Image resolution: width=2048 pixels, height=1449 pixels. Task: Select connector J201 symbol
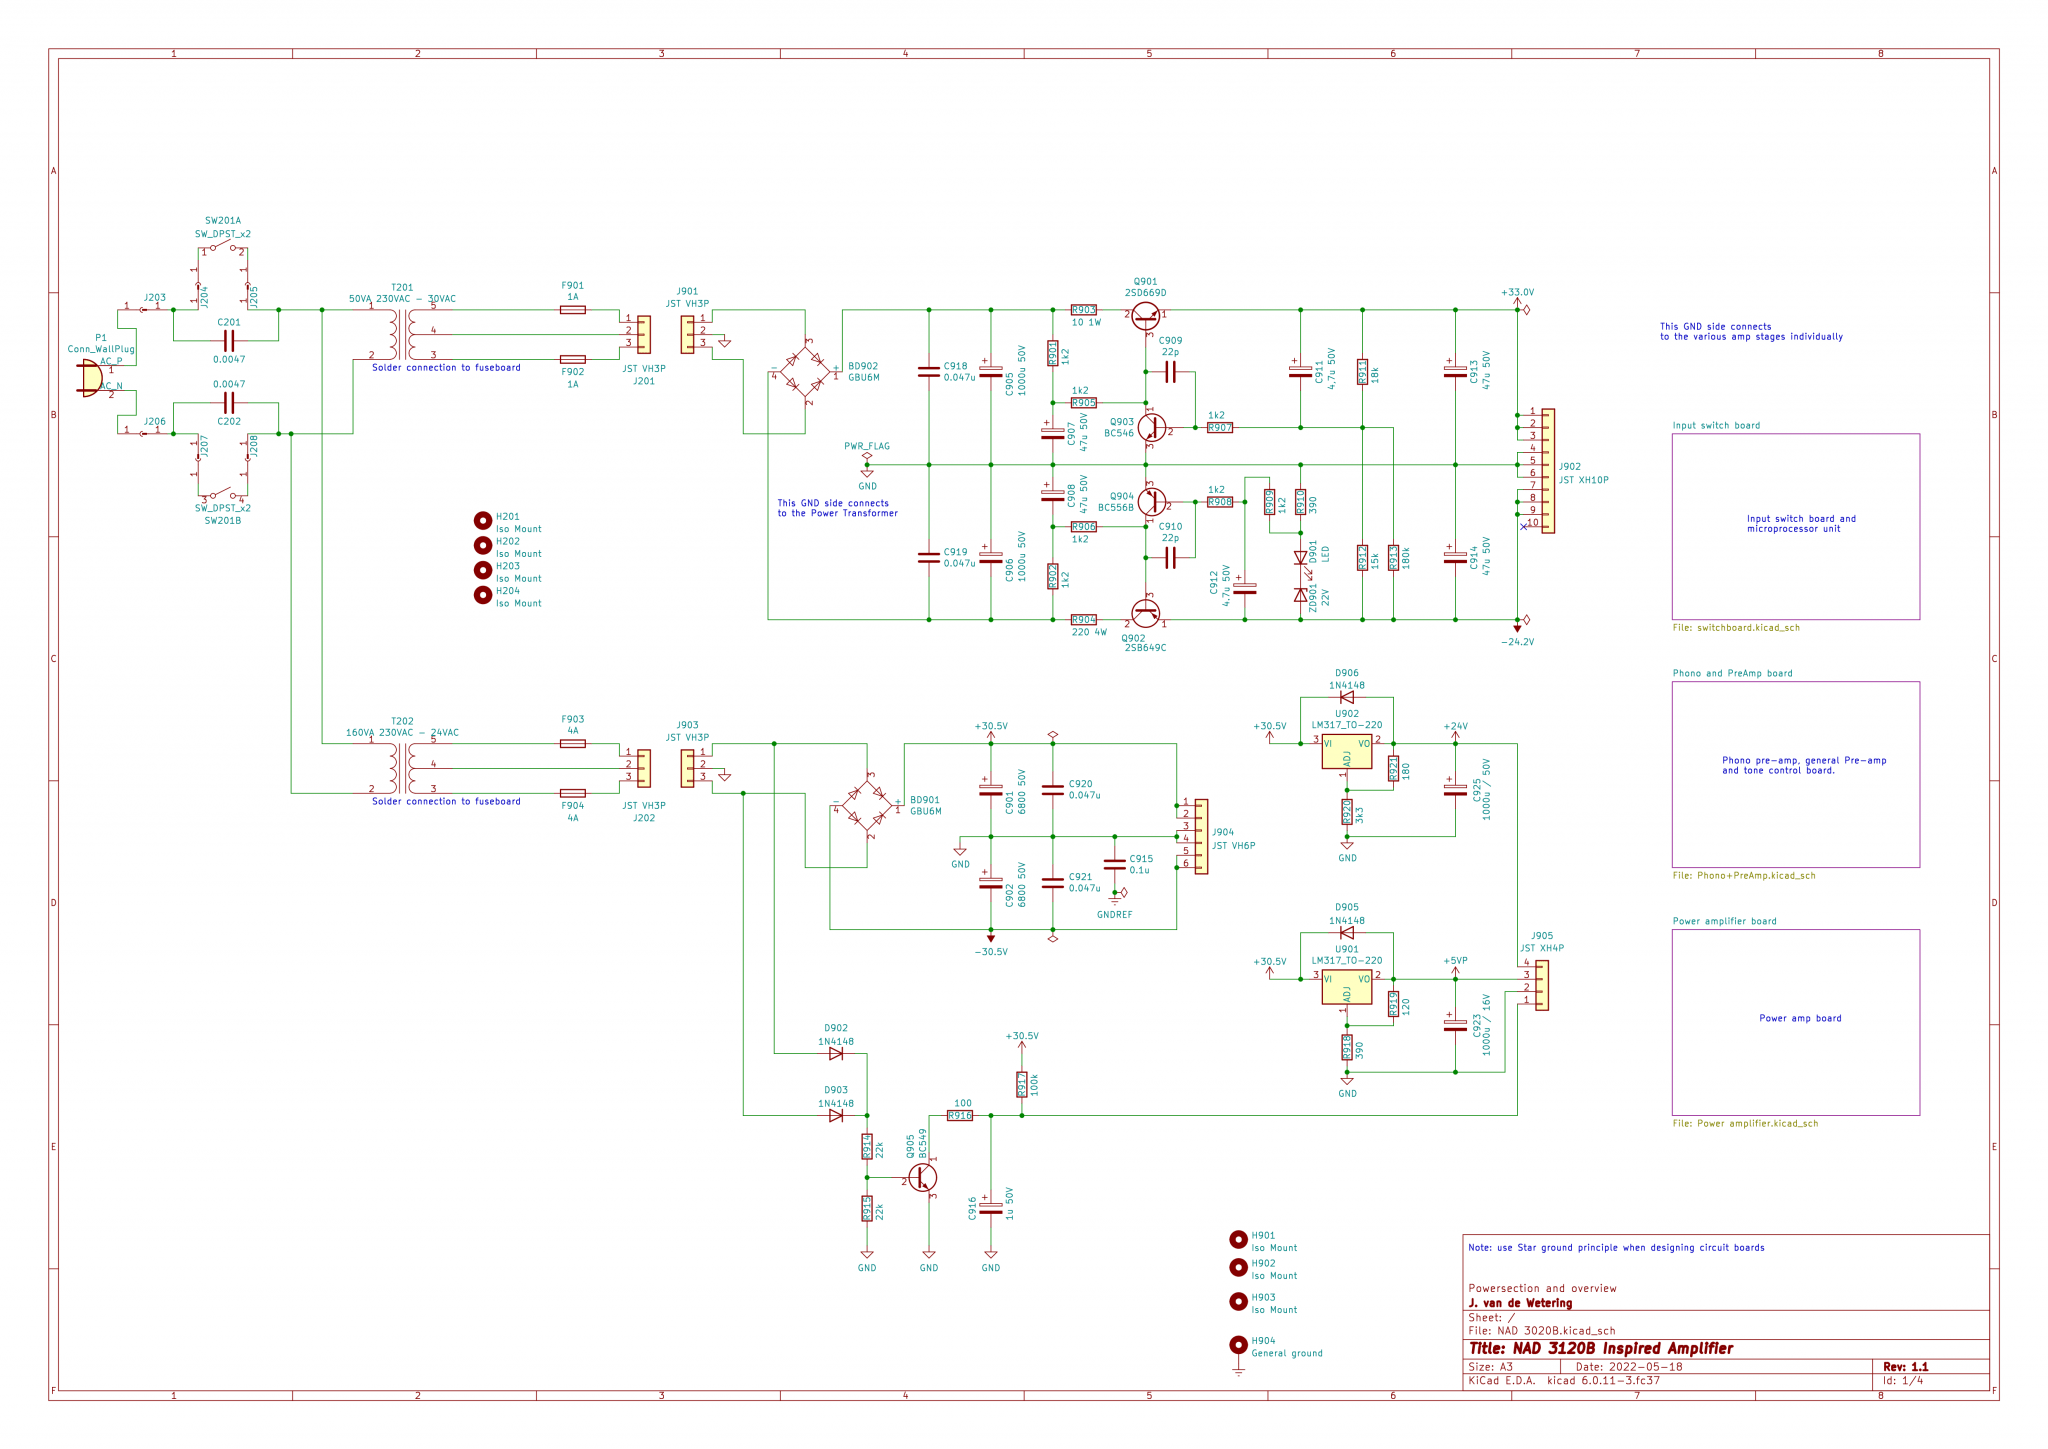pos(643,334)
